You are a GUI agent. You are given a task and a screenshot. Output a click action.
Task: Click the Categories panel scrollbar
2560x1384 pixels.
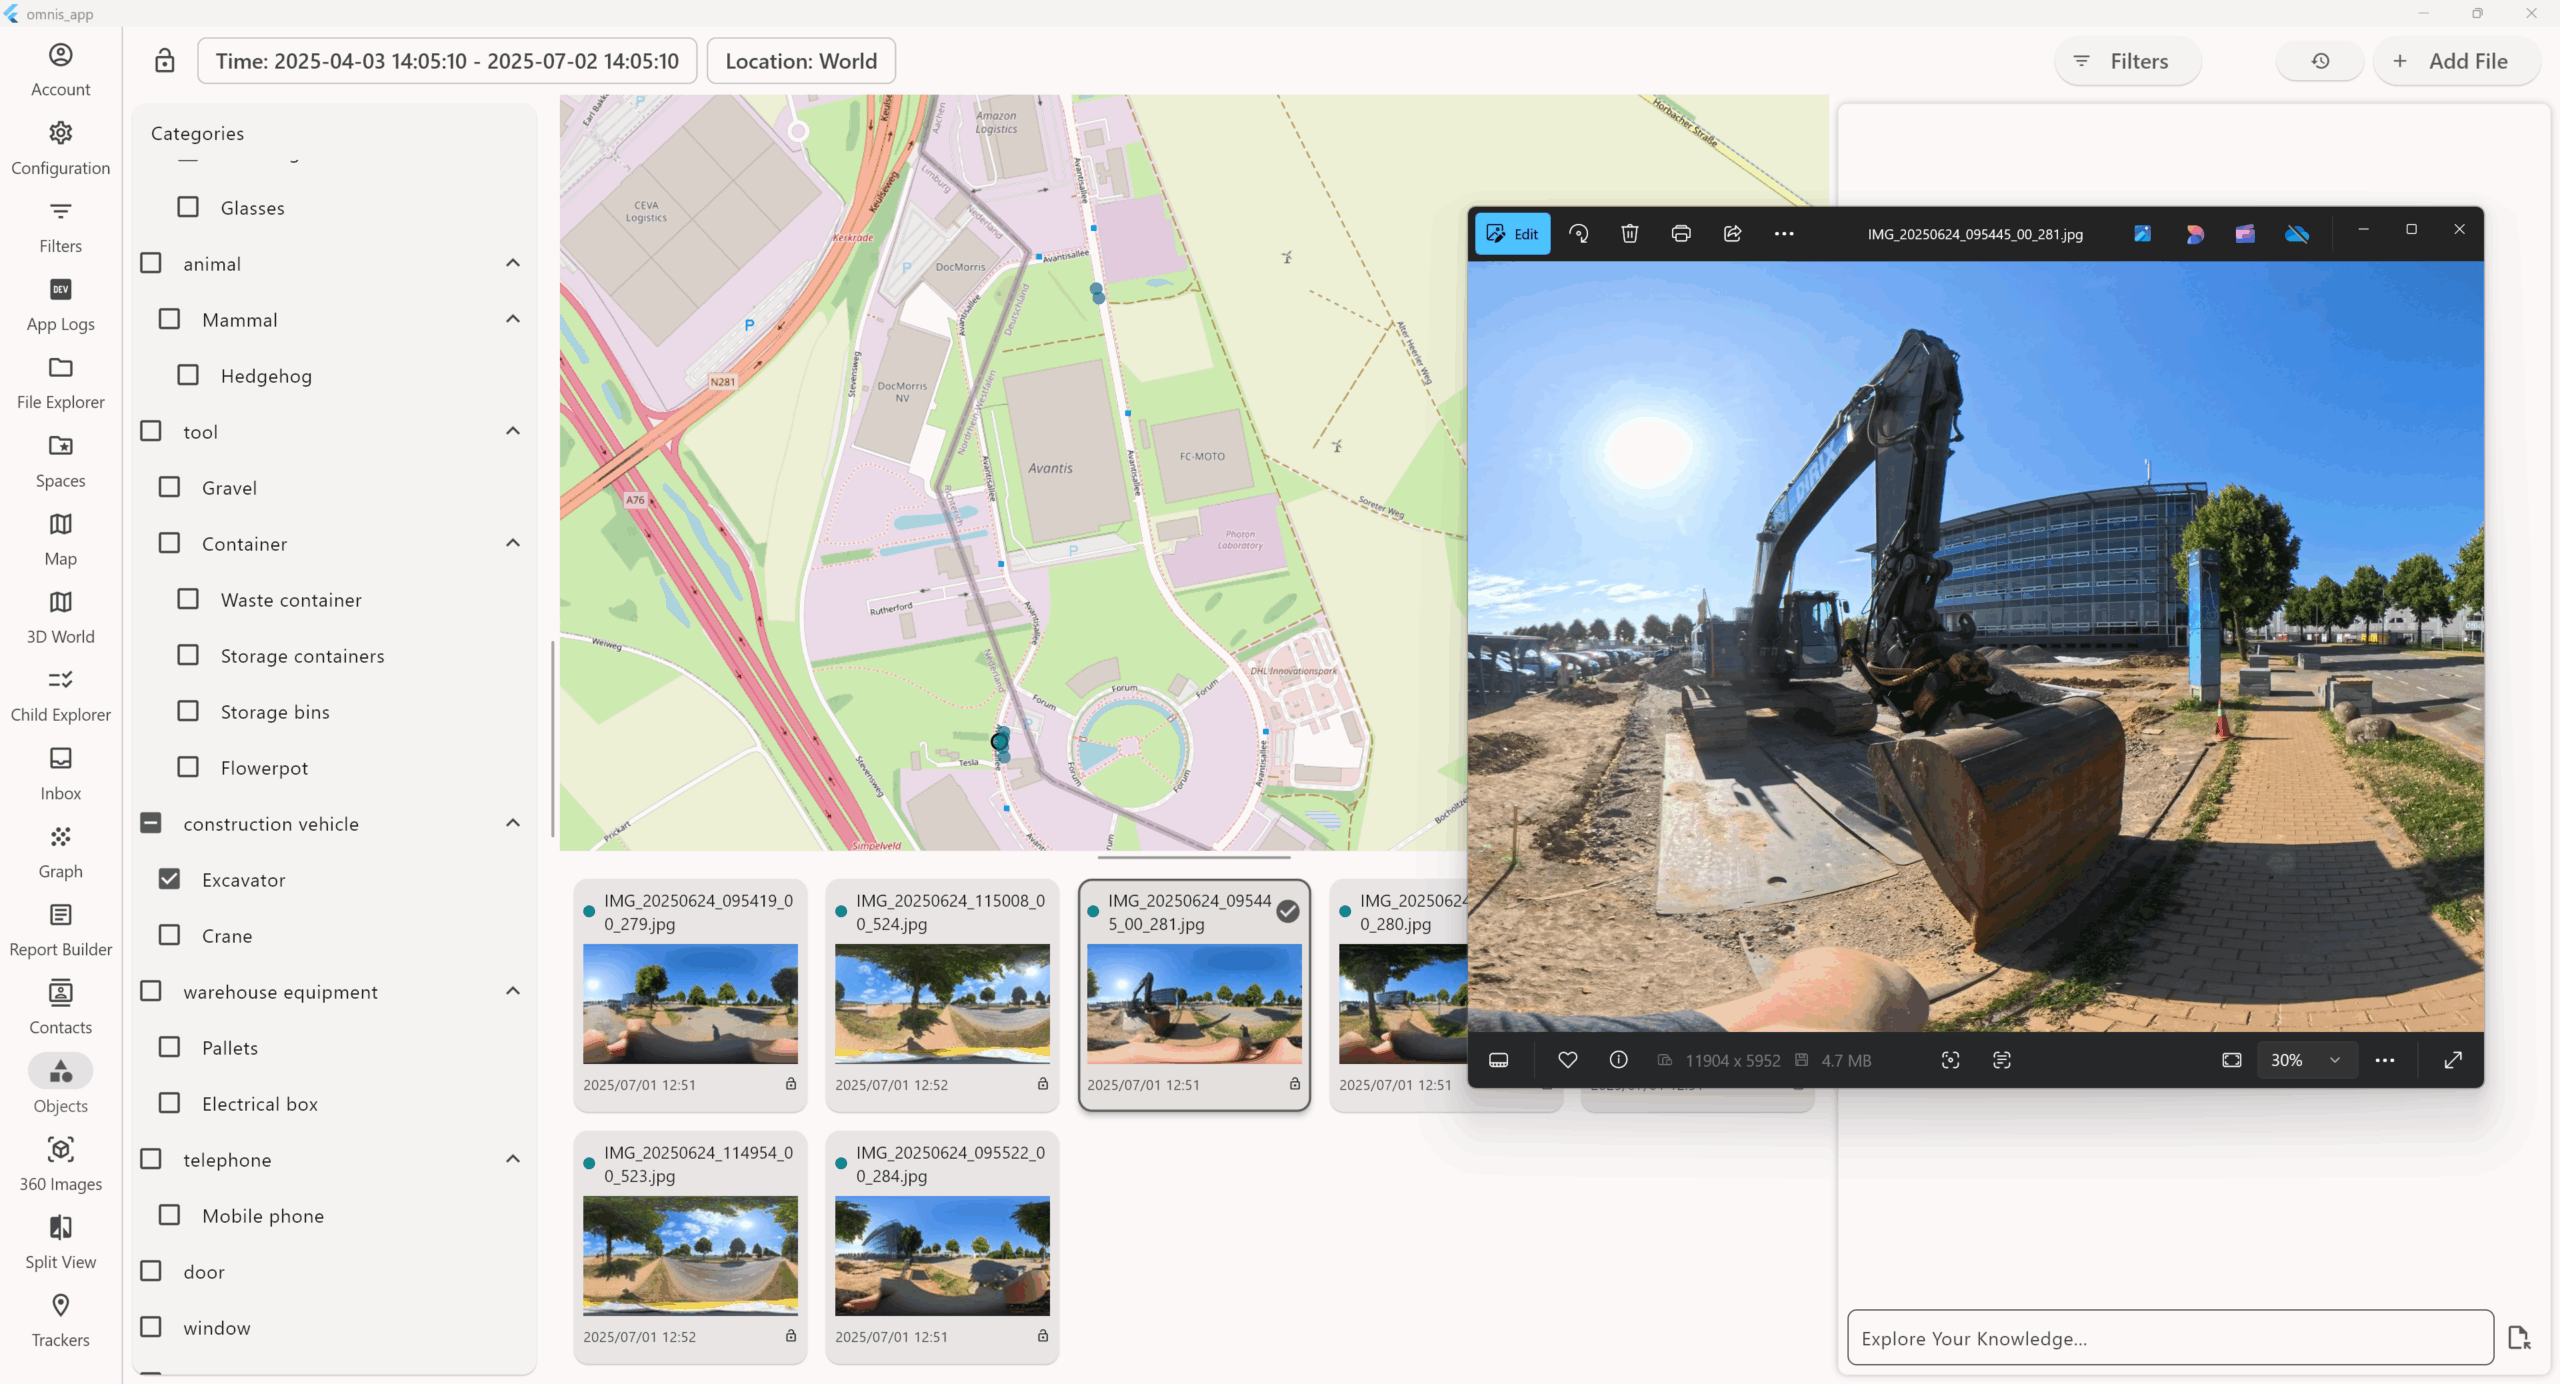click(552, 738)
